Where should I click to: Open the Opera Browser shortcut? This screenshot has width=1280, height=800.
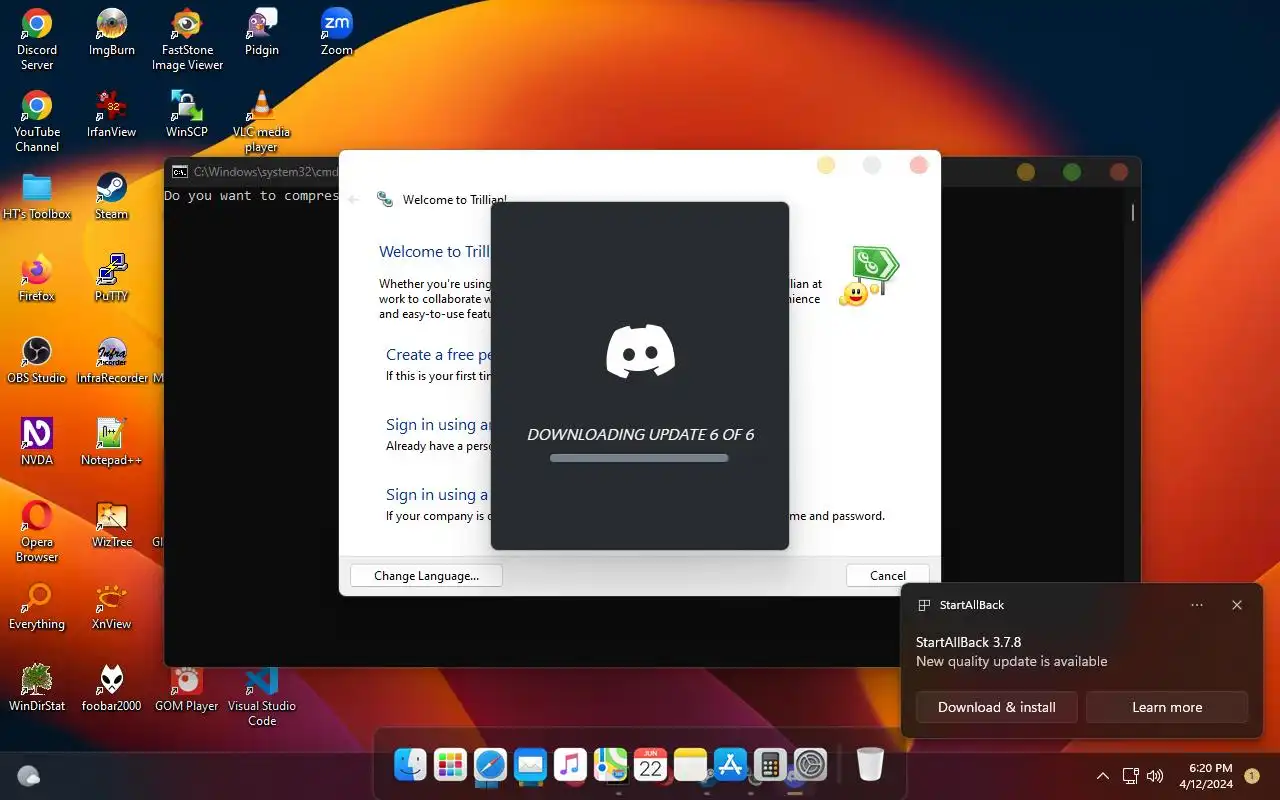coord(37,532)
